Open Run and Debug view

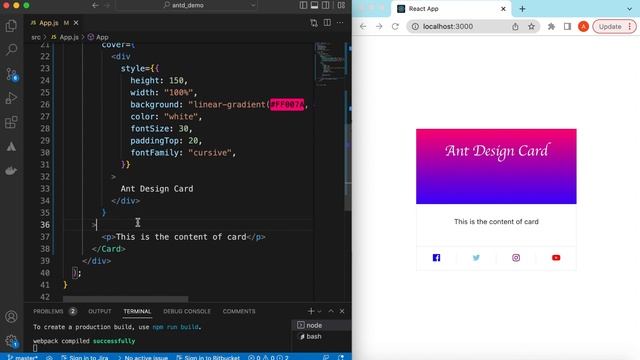point(11,98)
